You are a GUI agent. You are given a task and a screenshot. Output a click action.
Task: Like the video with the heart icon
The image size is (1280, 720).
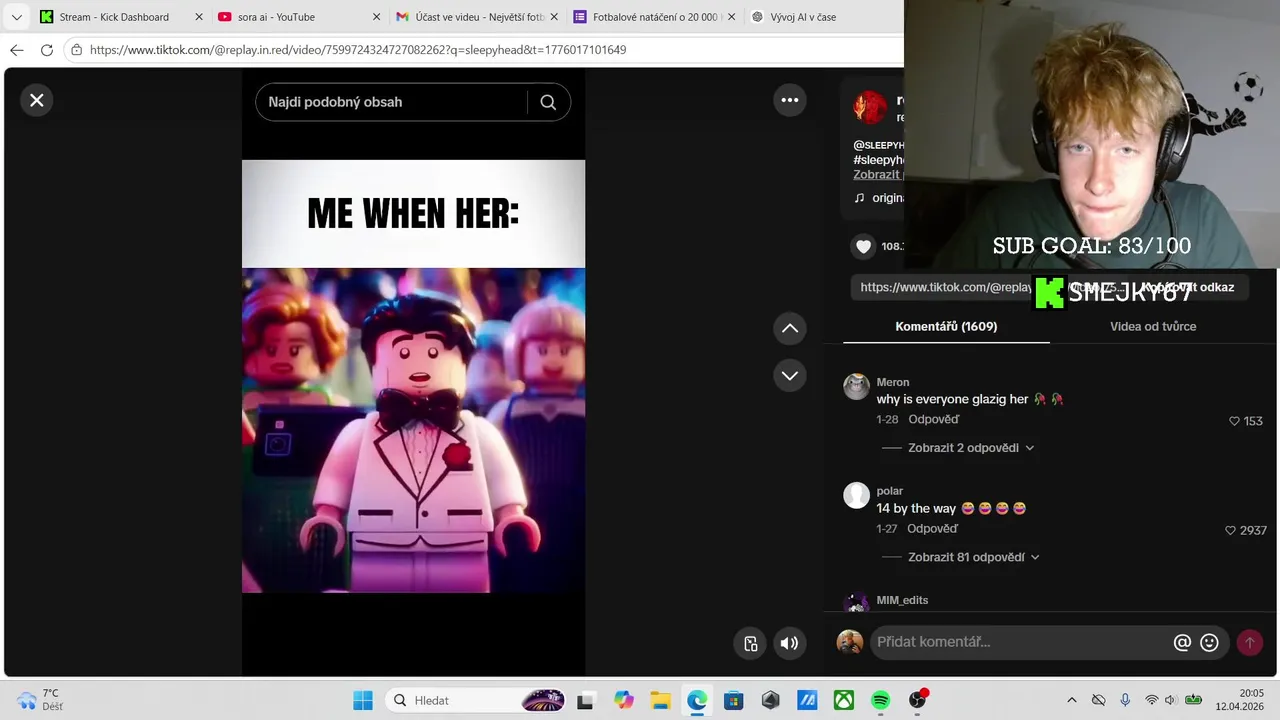coord(864,246)
